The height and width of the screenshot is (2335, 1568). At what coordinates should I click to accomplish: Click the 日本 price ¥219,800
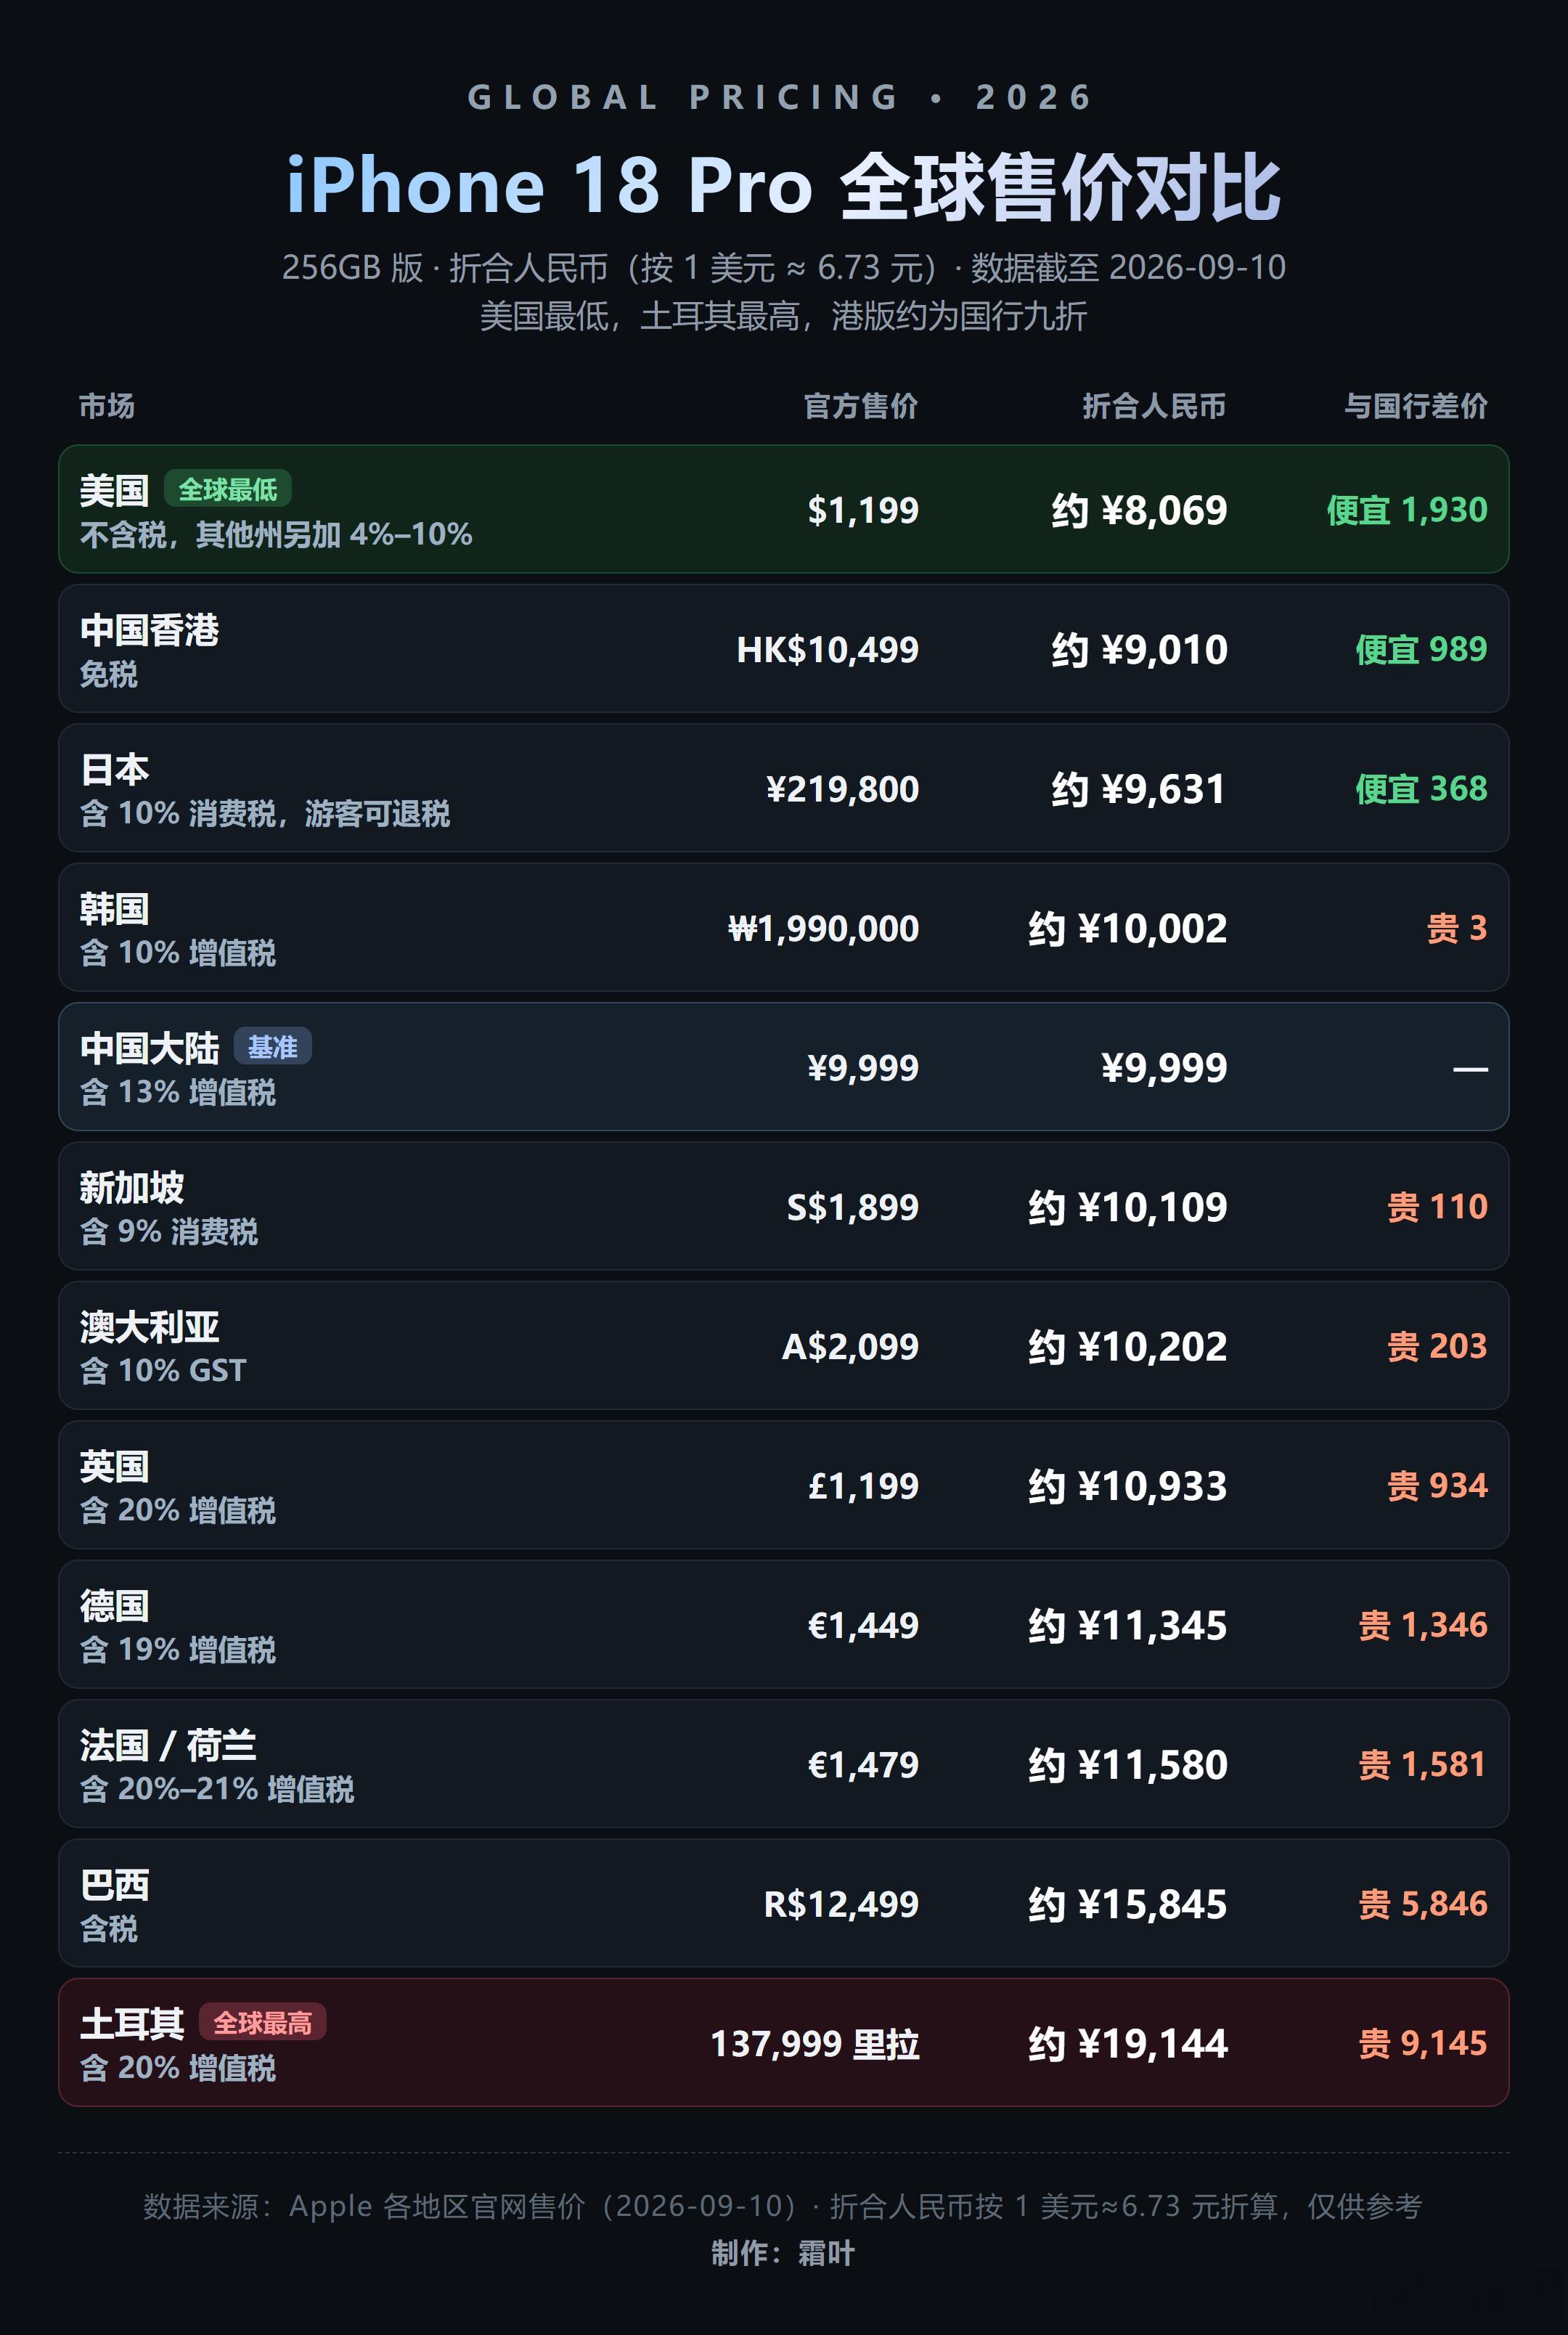[842, 789]
